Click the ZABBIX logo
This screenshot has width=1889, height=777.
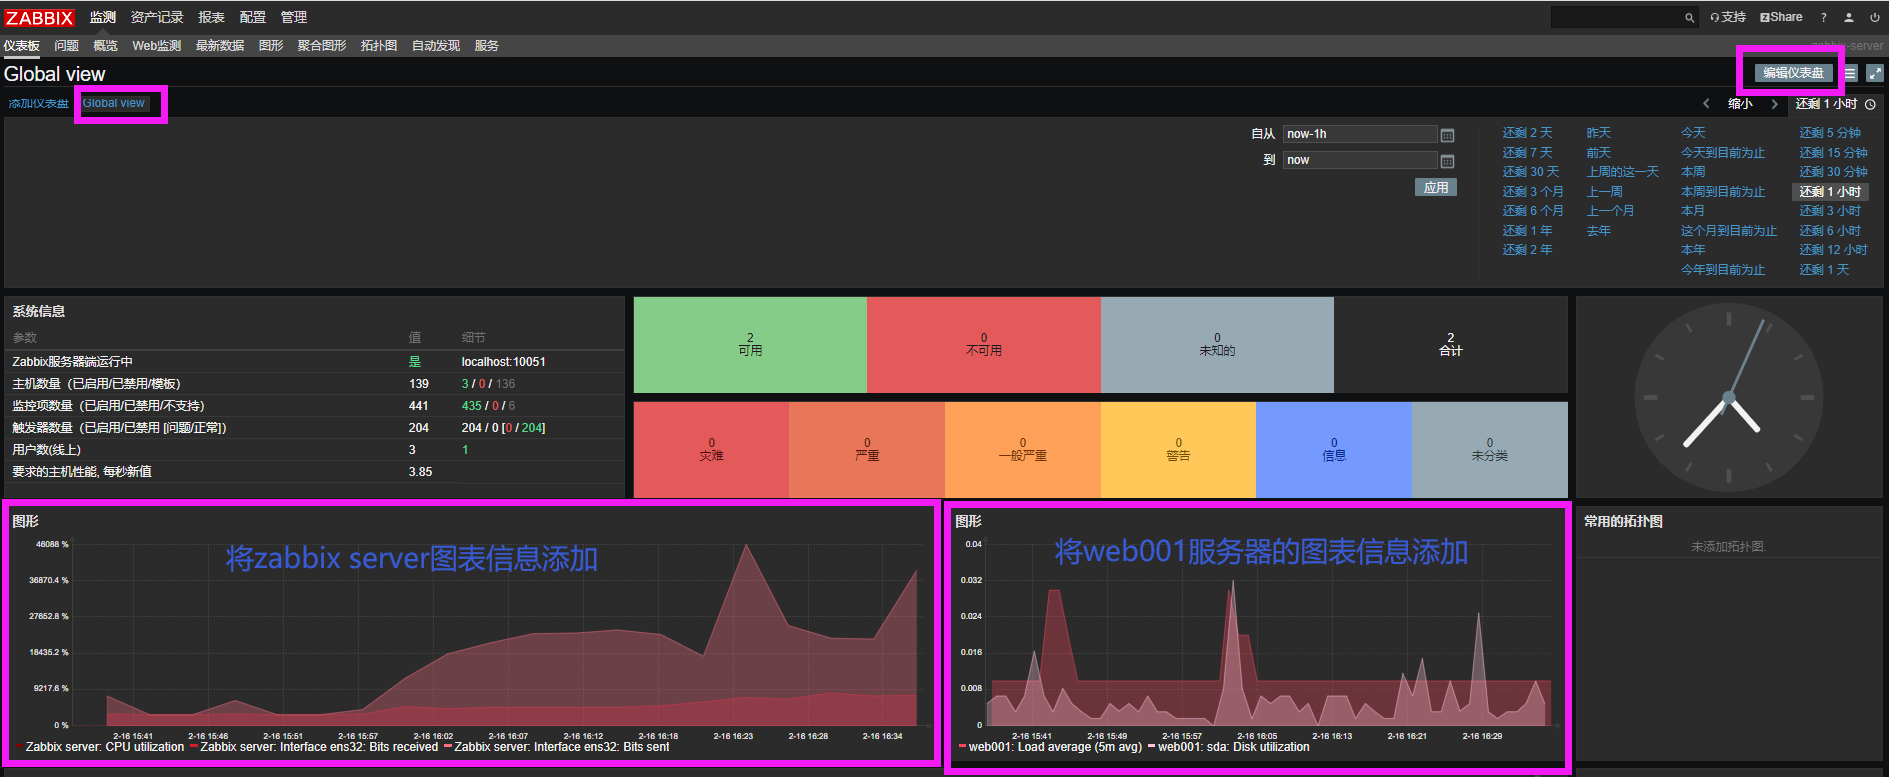[40, 18]
